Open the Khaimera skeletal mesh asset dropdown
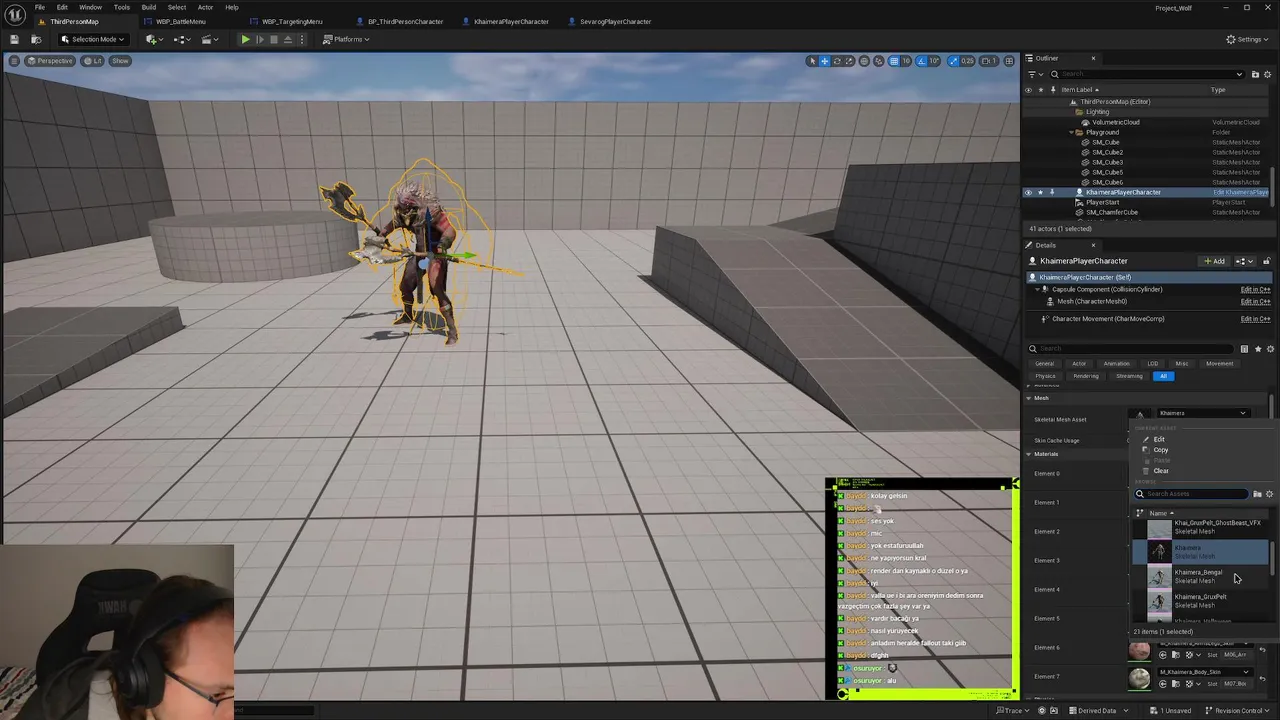This screenshot has width=1280, height=720. point(1203,413)
